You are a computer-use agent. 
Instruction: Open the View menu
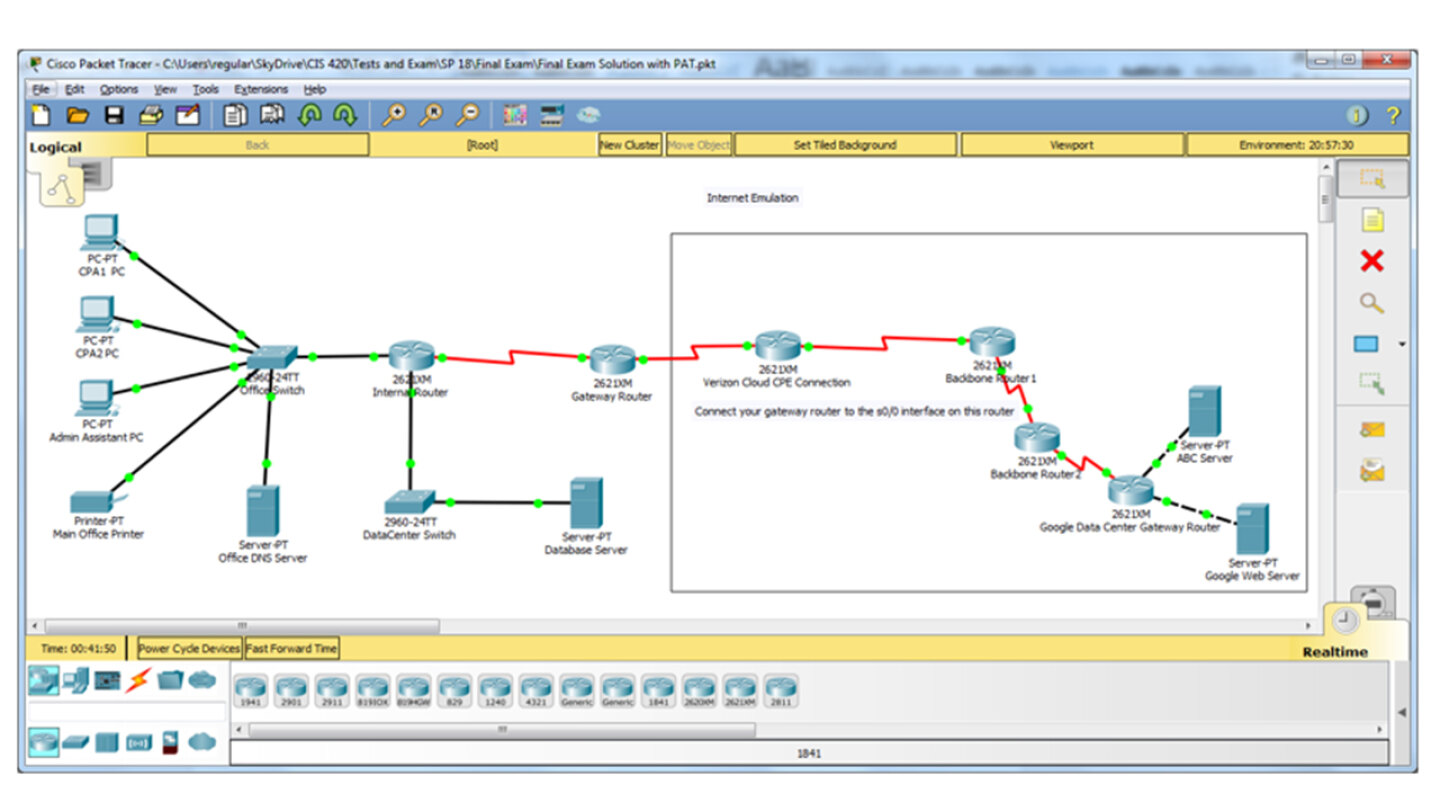[165, 89]
